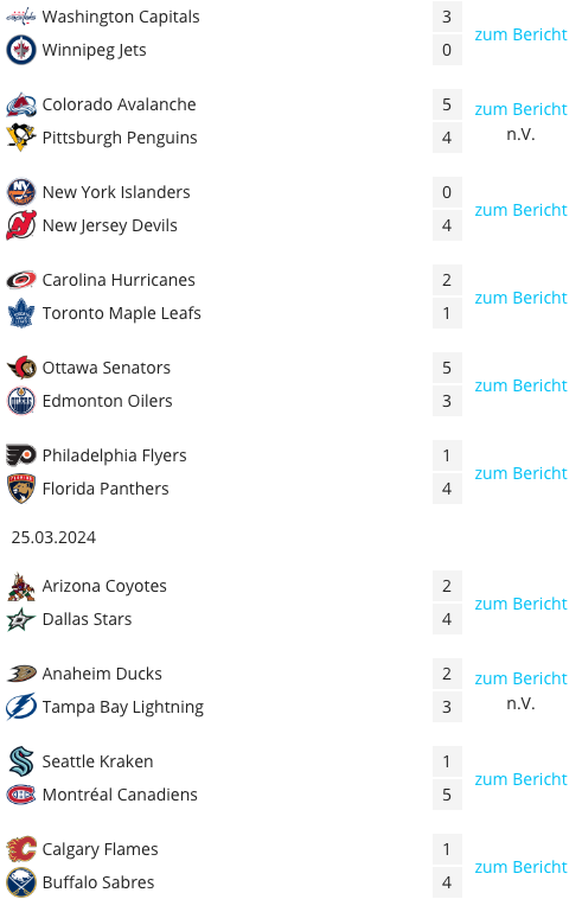Screen dimensions: 582x912
Task: Click the Ottawa Senators logo icon
Action: pyautogui.click(x=21, y=368)
